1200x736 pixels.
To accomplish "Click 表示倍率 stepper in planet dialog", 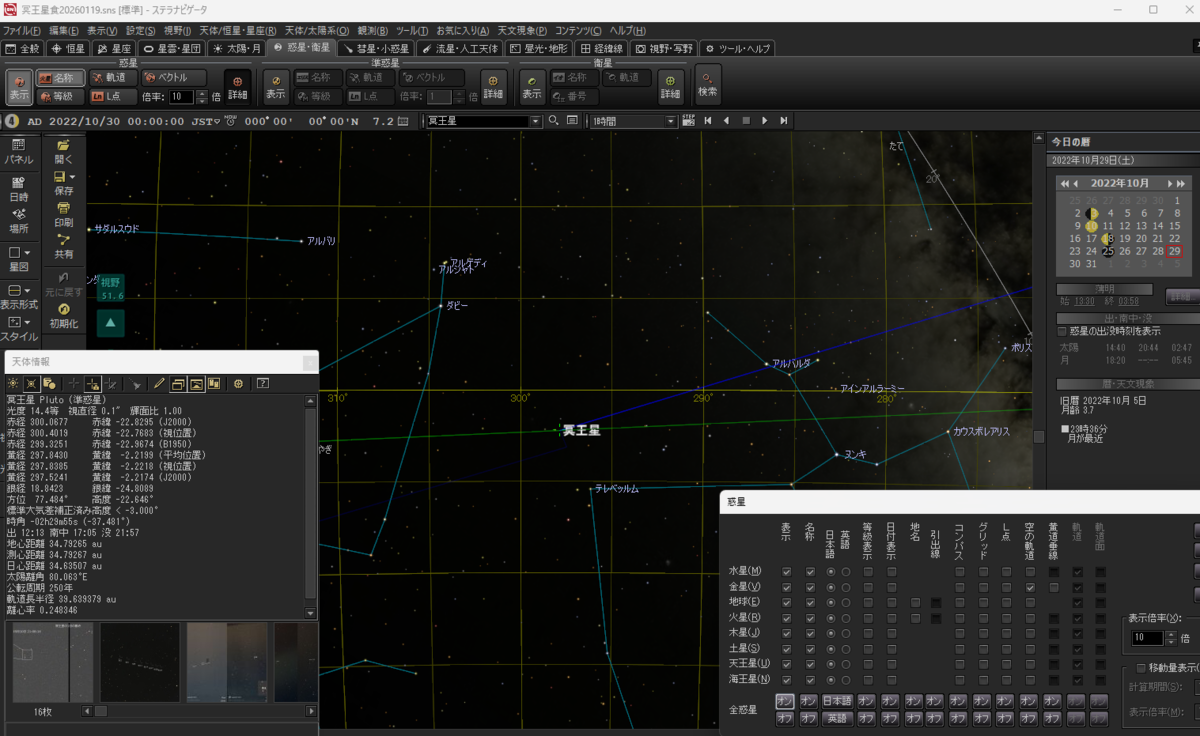I will tap(1171, 638).
